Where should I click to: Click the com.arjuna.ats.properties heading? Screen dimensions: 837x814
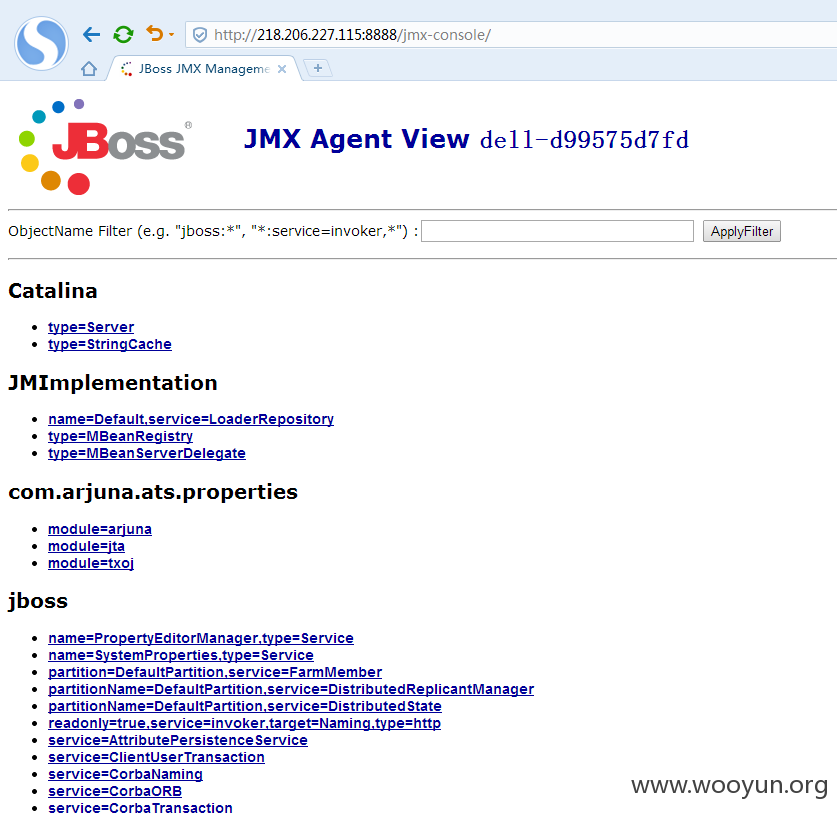(153, 493)
